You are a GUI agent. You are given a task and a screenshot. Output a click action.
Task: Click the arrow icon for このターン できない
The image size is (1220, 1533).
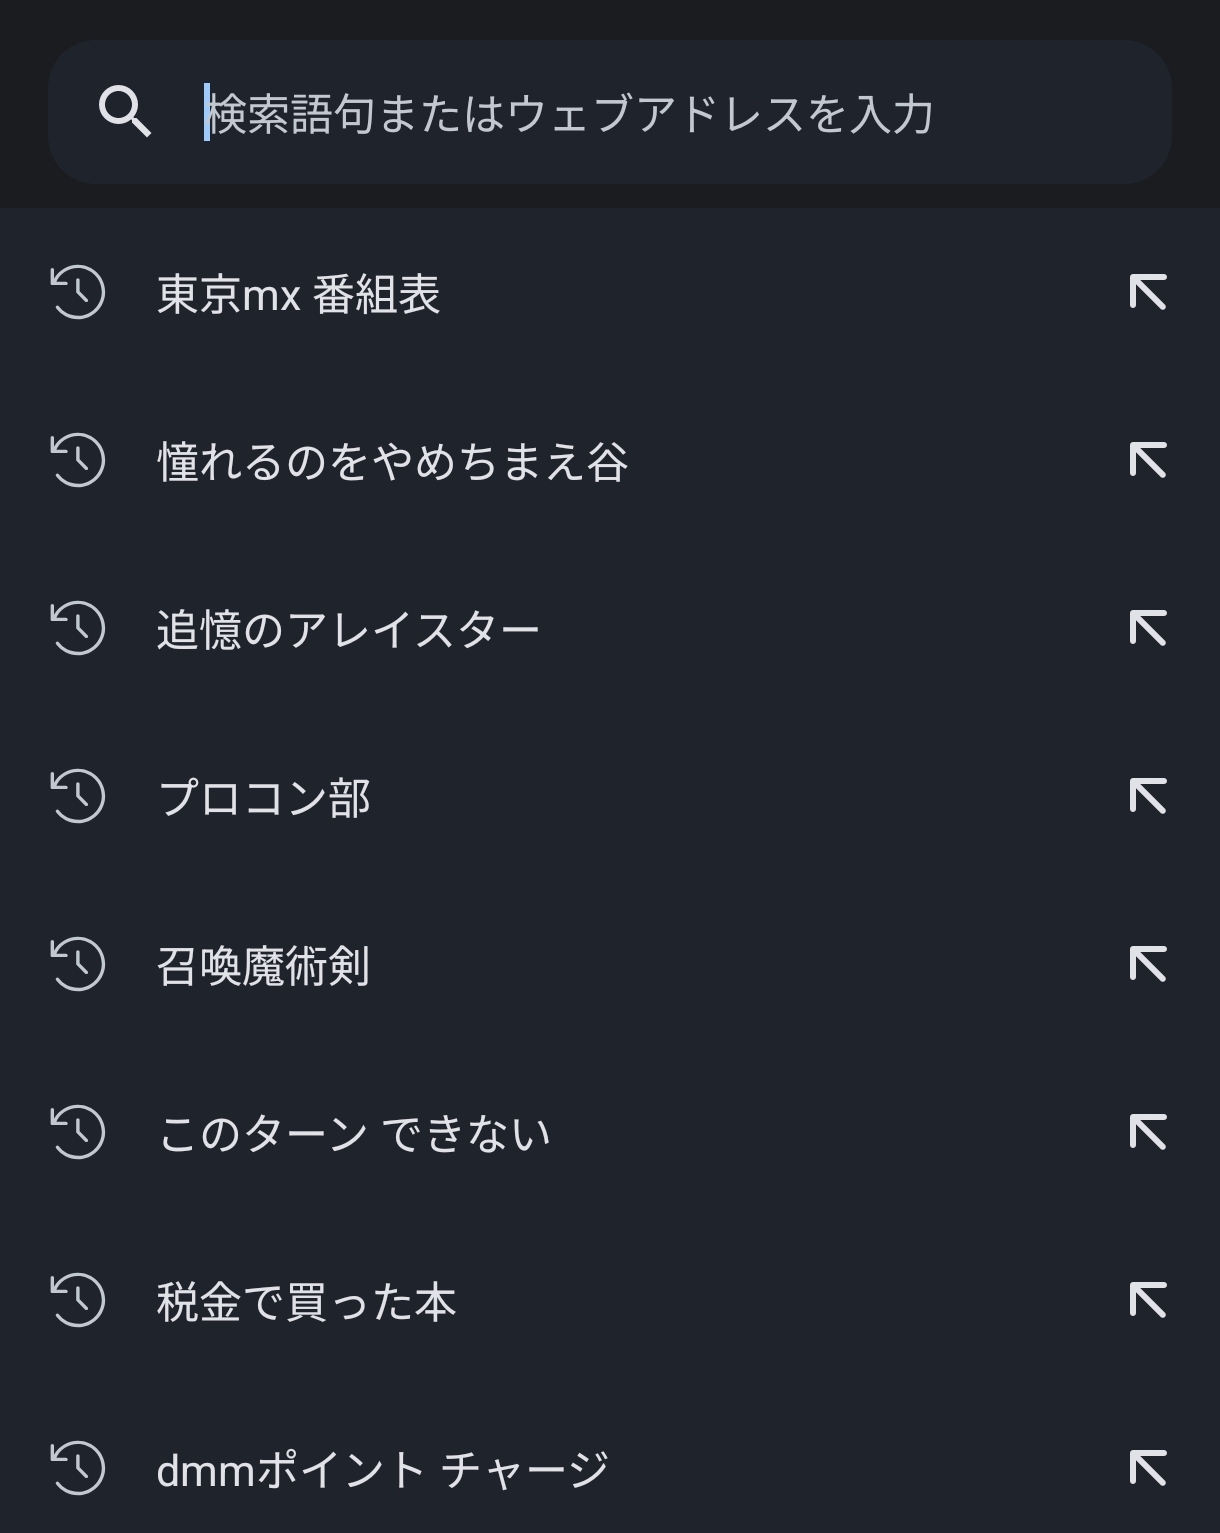[1147, 1133]
